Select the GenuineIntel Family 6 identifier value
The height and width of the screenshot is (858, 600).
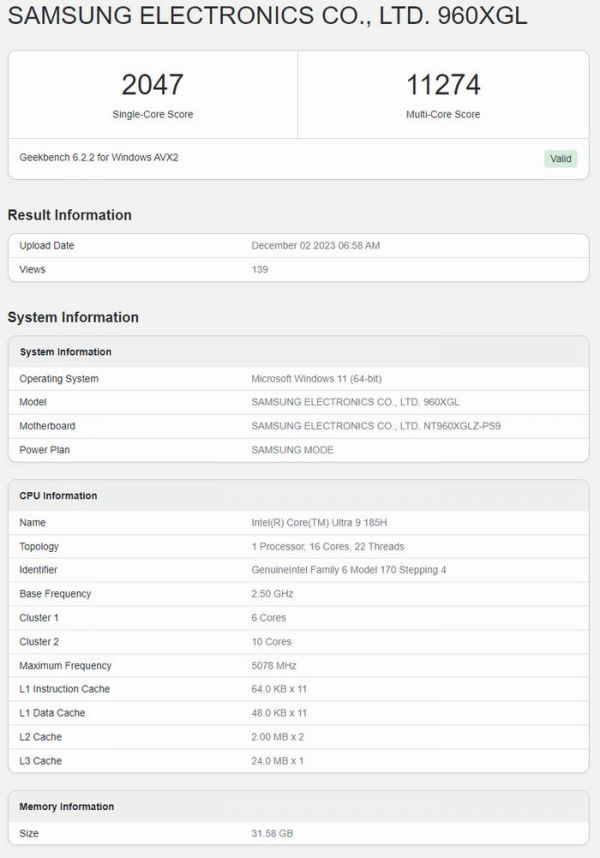point(349,570)
